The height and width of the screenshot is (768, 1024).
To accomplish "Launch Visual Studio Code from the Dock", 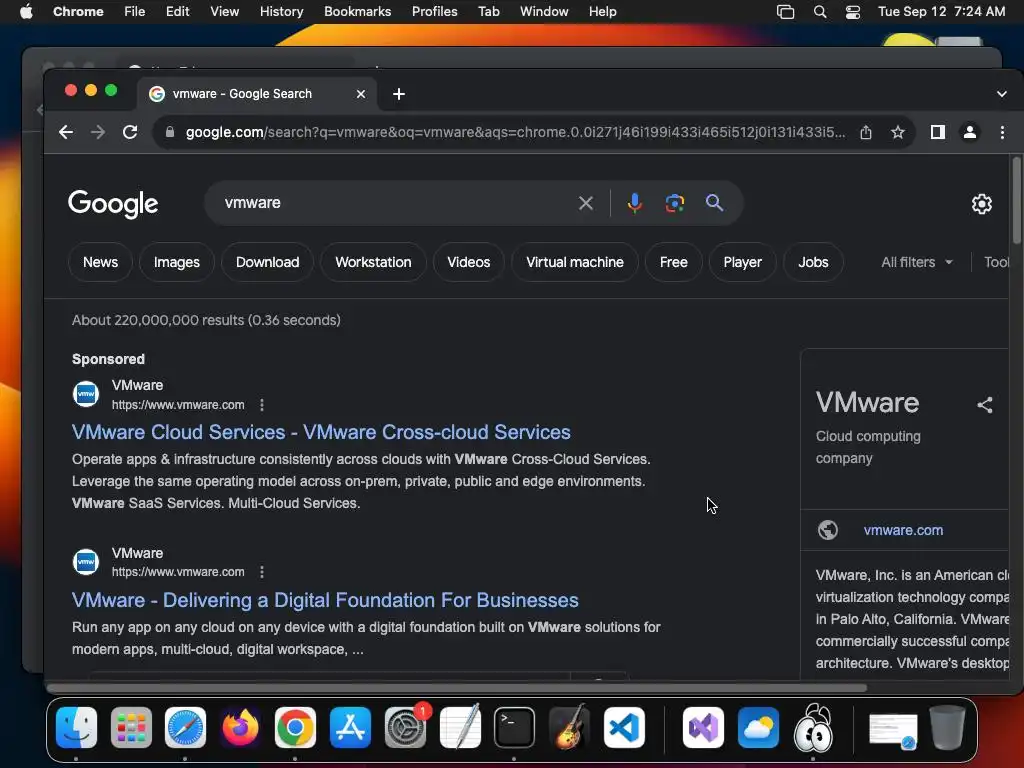I will pos(624,728).
